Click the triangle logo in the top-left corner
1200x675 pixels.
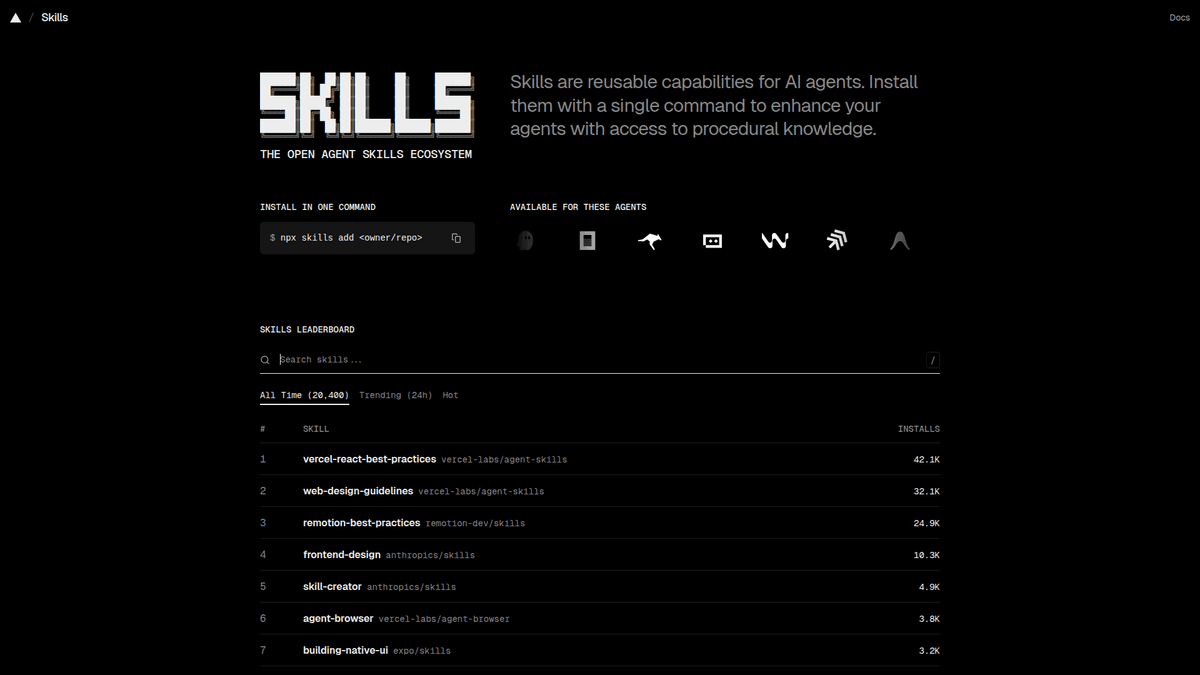pos(14,16)
